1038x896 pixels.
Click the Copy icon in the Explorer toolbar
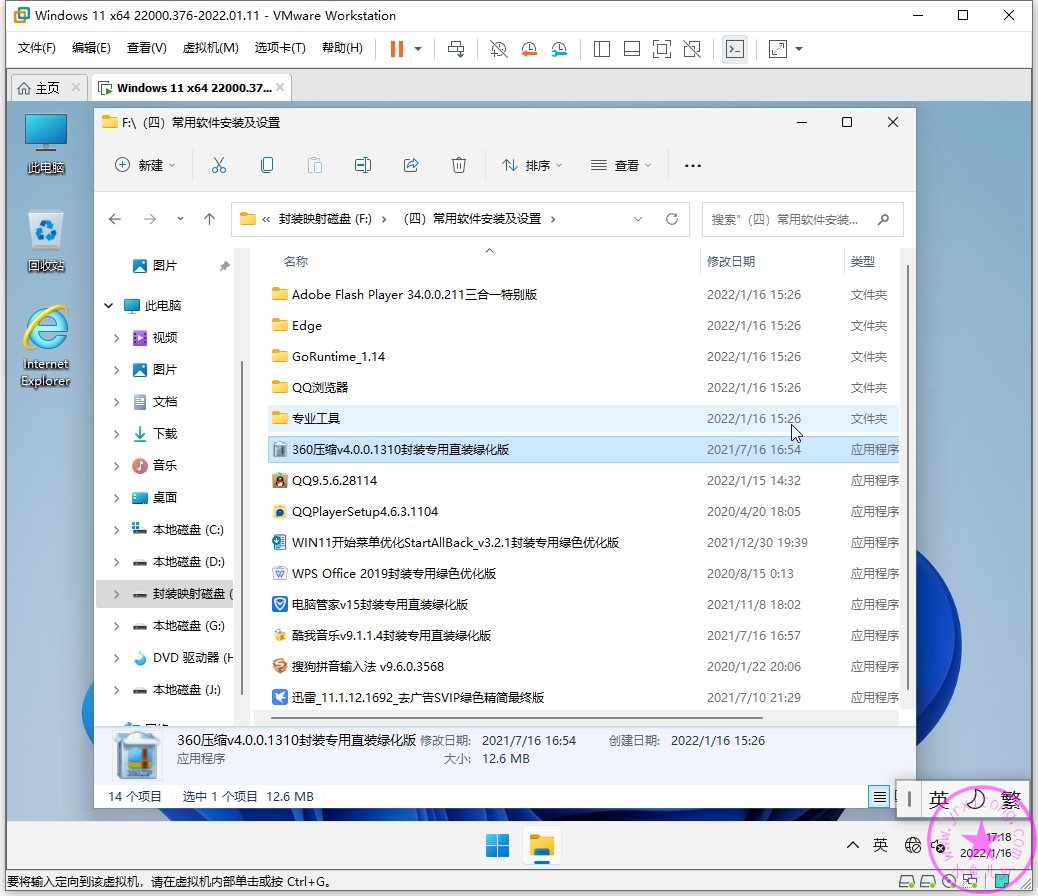(x=267, y=165)
